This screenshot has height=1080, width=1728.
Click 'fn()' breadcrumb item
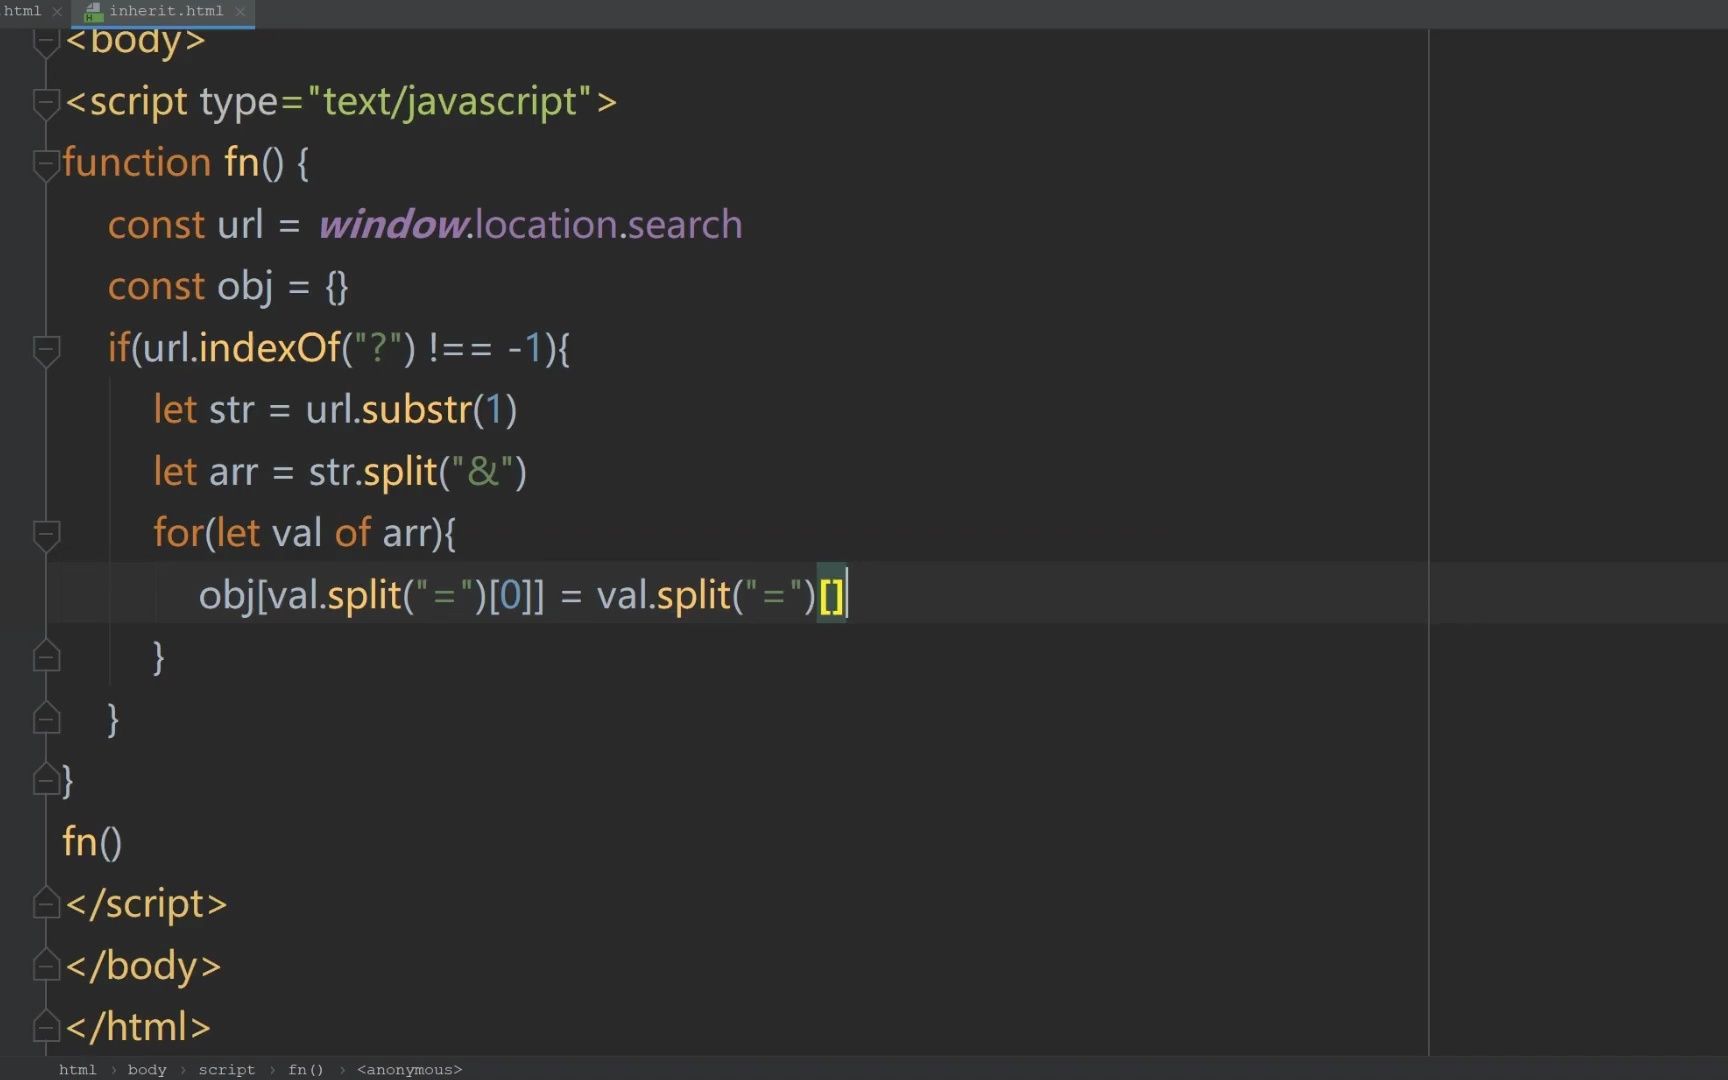pos(306,1070)
